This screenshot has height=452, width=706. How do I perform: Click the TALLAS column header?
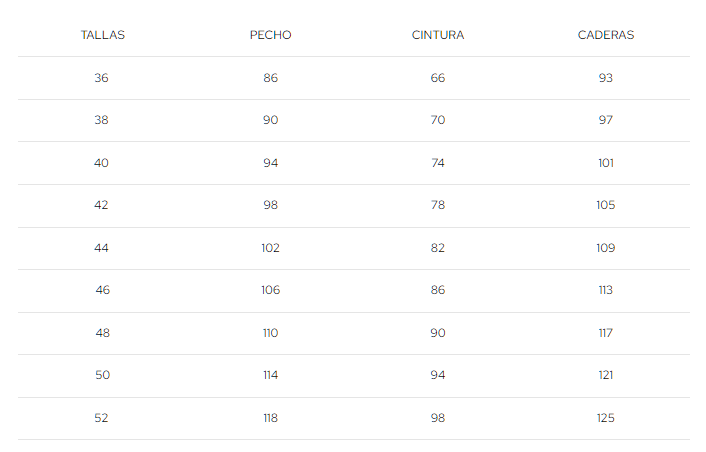click(102, 35)
